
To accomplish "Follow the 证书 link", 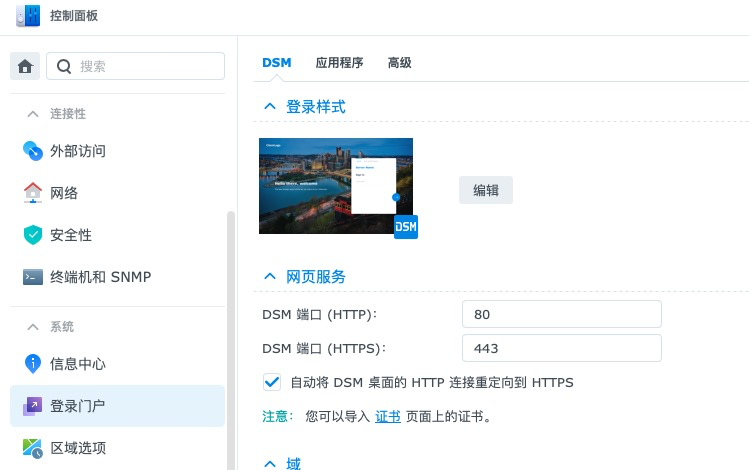I will pyautogui.click(x=387, y=417).
